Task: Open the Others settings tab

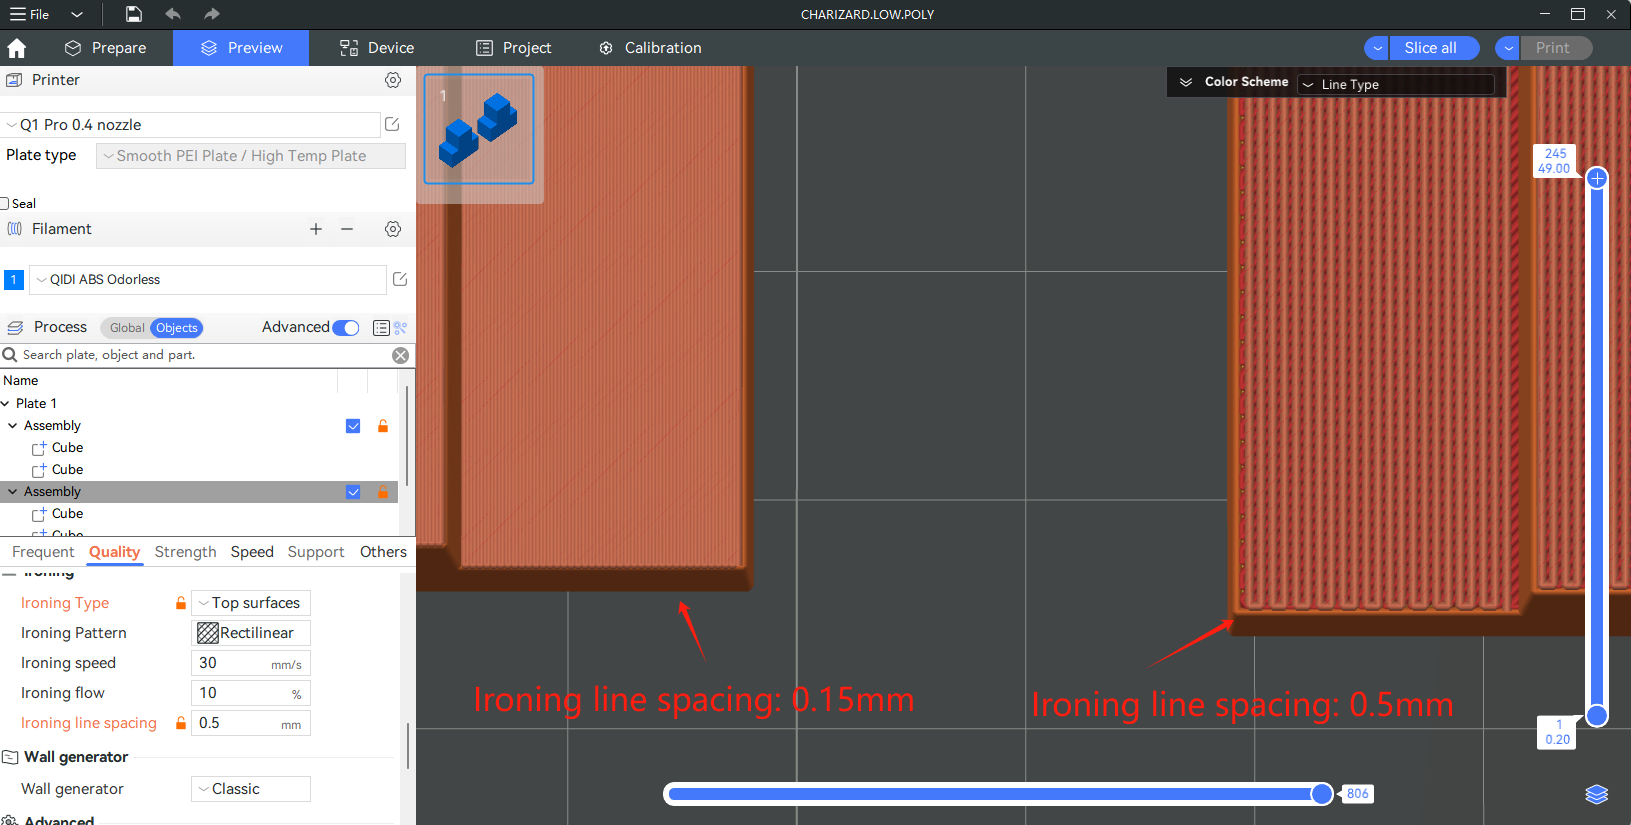Action: [383, 552]
